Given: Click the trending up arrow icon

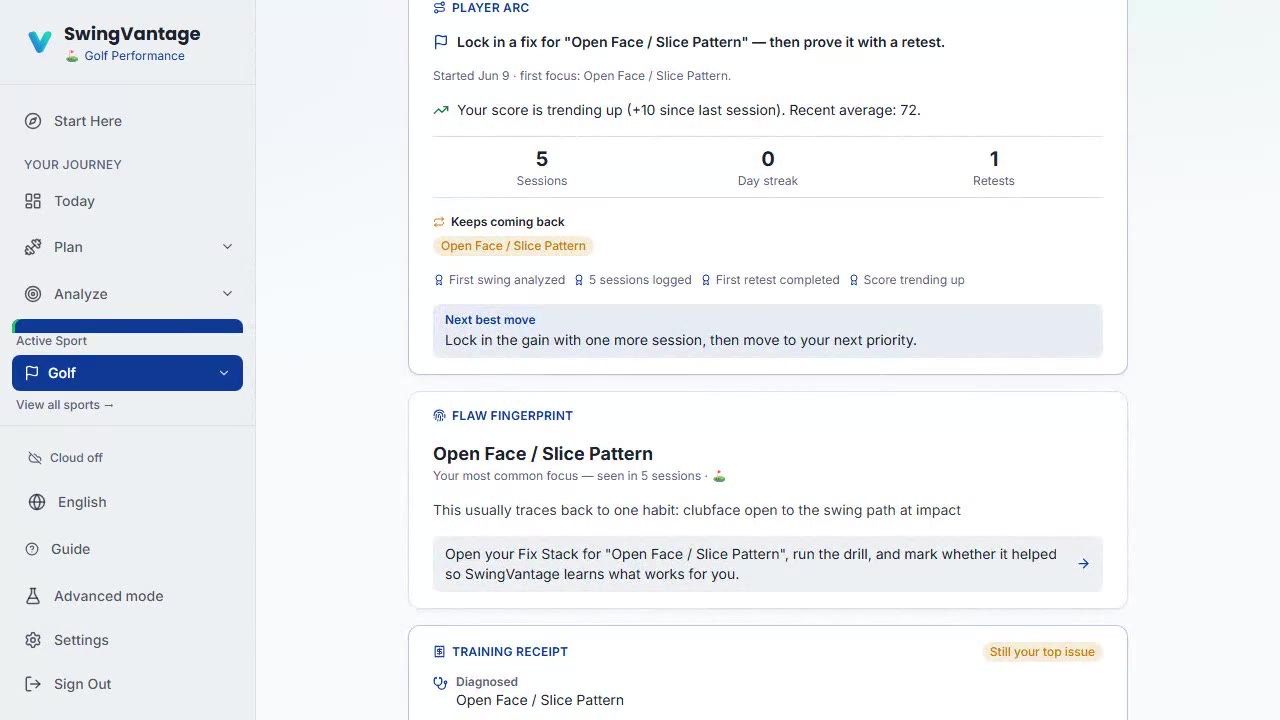Looking at the screenshot, I should 441,110.
